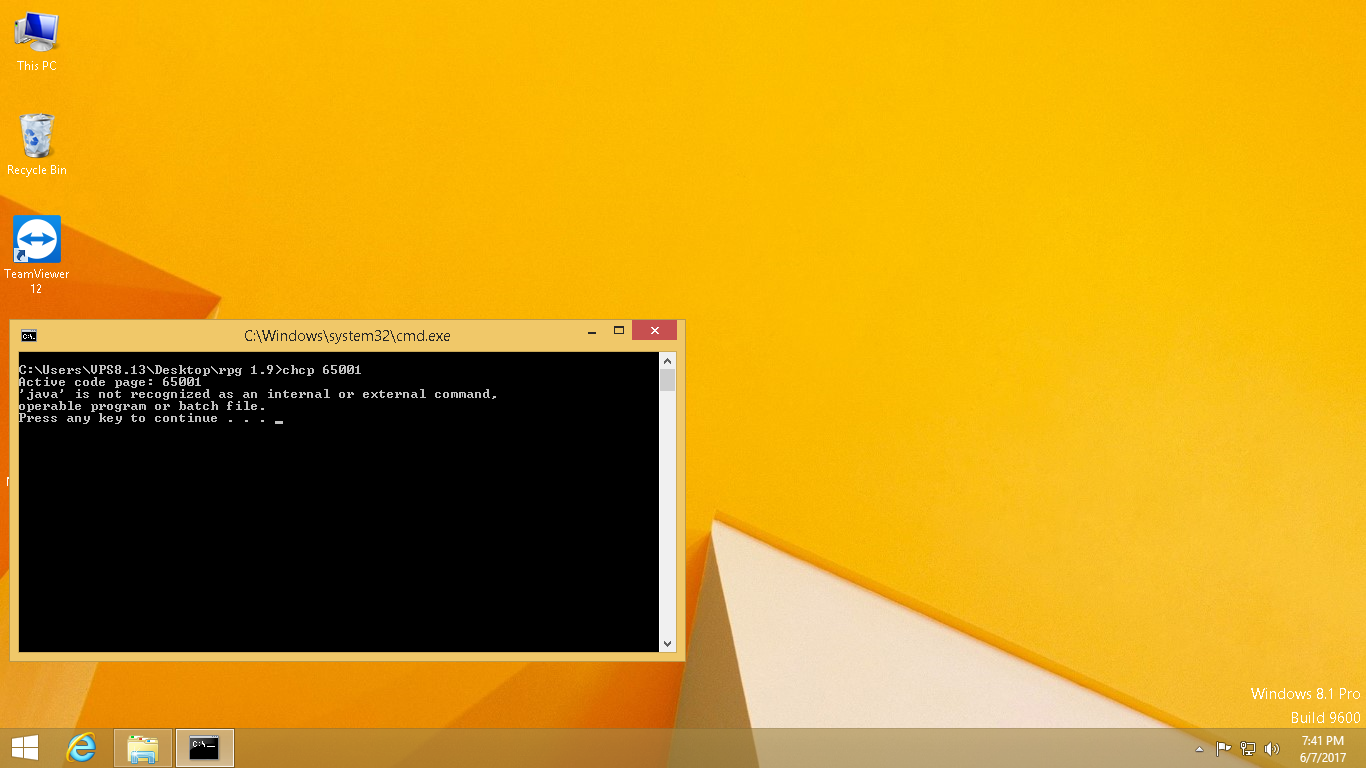Open the volume speaker tray icon
Image resolution: width=1366 pixels, height=768 pixels.
[1272, 749]
